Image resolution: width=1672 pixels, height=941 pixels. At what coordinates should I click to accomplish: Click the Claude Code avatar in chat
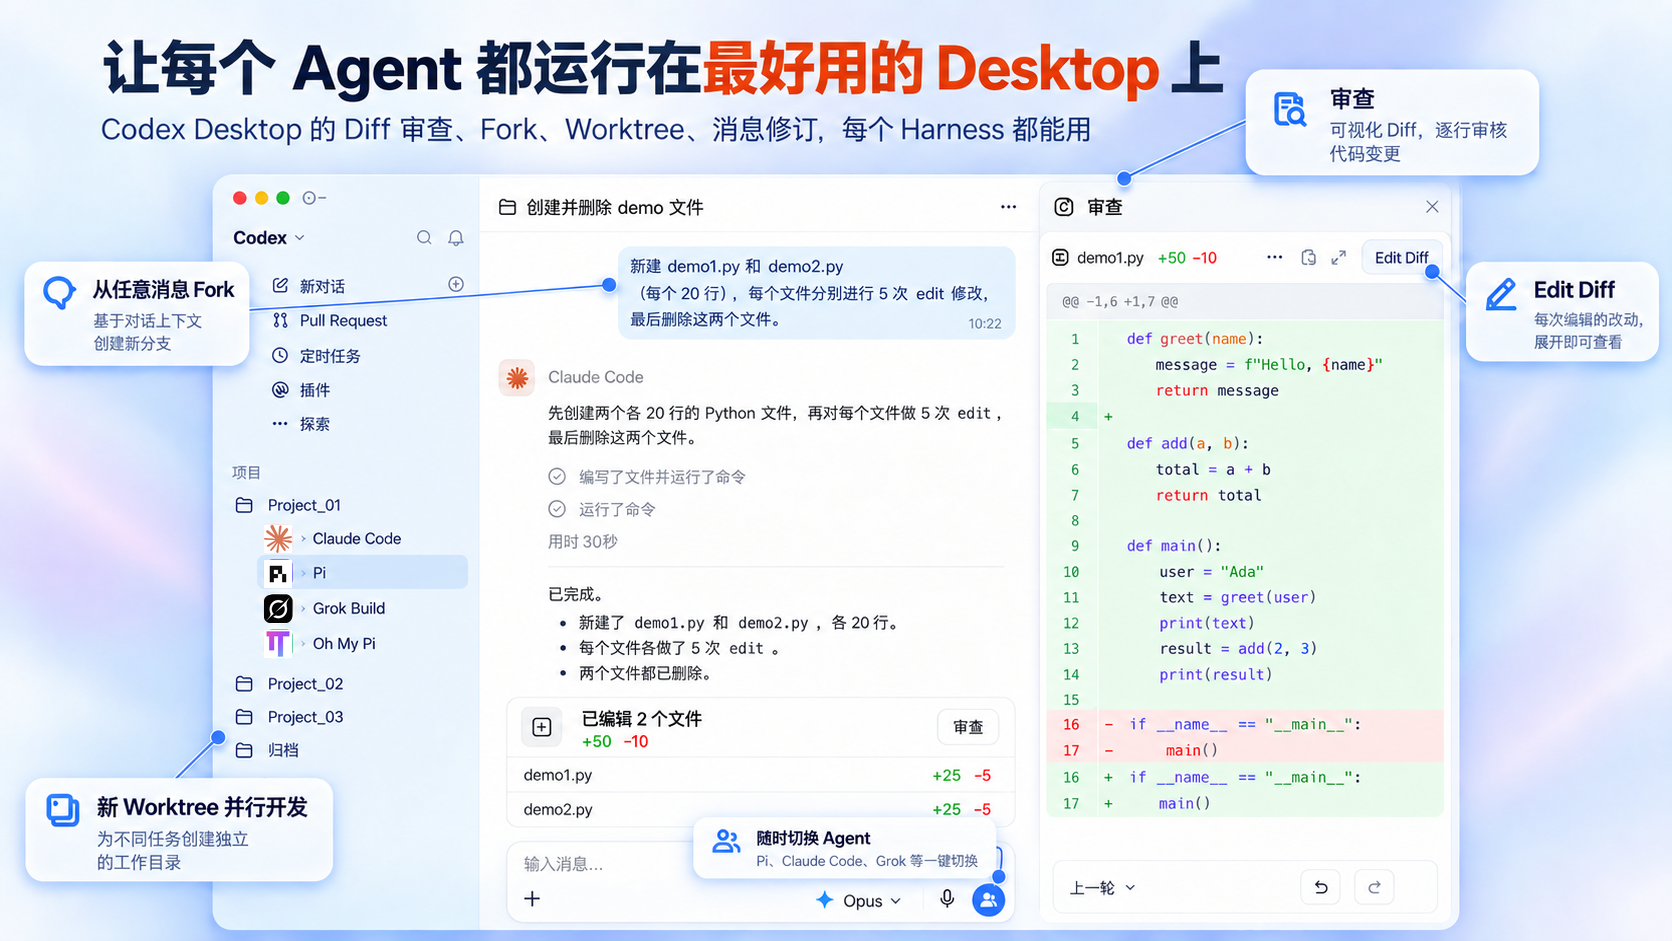point(517,377)
